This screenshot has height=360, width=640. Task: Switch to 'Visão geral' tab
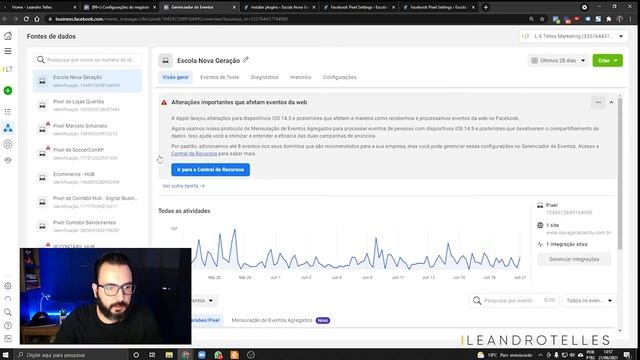coord(176,77)
